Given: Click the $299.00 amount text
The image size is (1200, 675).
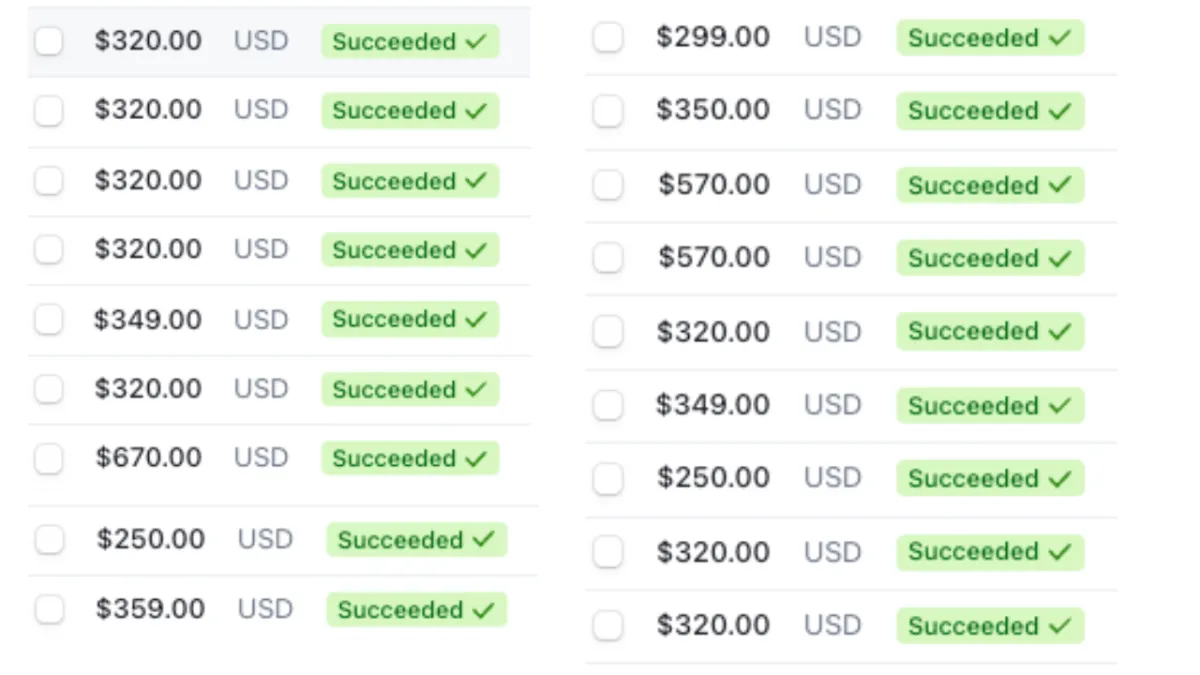Looking at the screenshot, I should [713, 38].
